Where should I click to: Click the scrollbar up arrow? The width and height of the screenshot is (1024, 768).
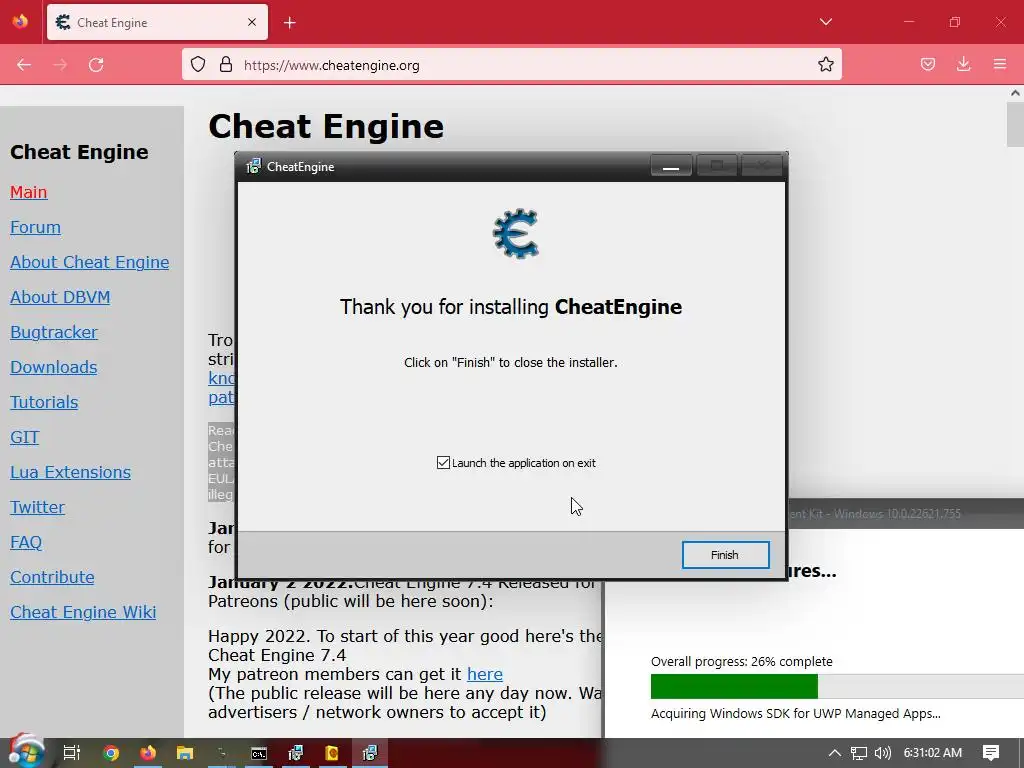pyautogui.click(x=1015, y=93)
